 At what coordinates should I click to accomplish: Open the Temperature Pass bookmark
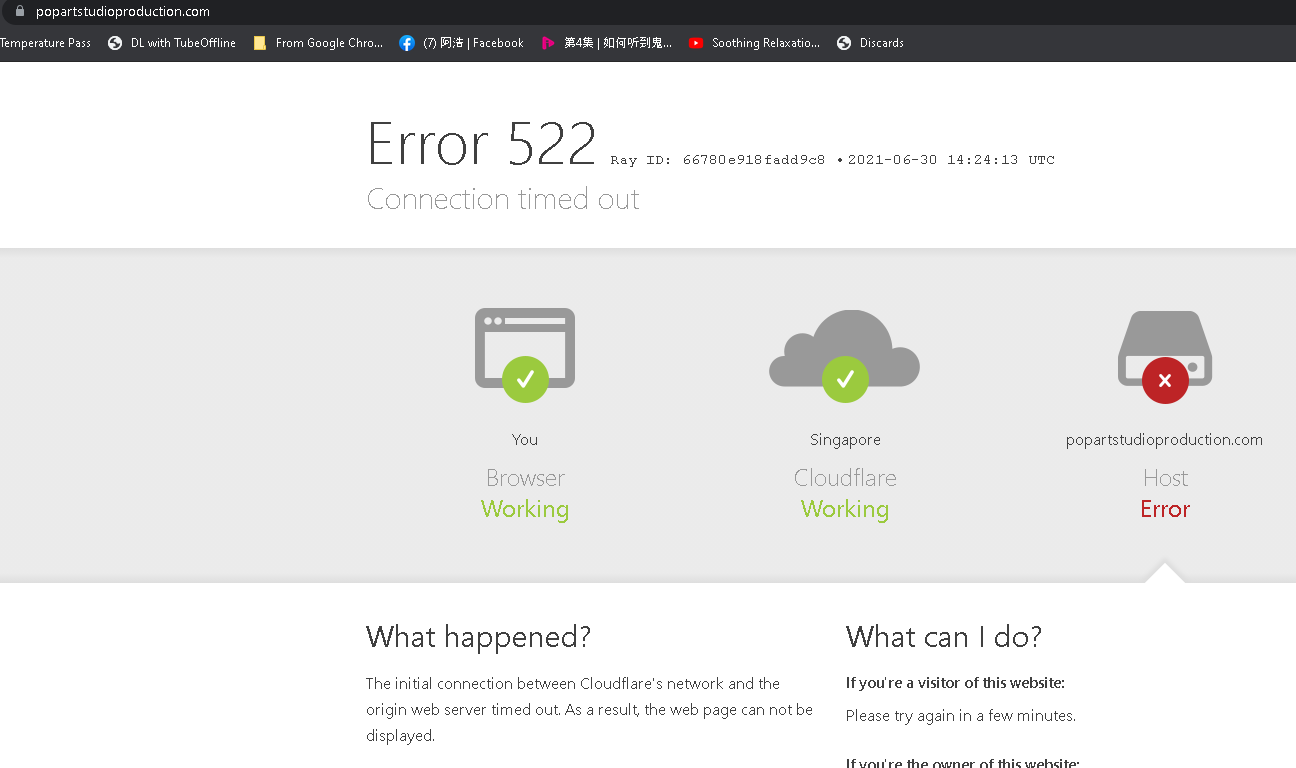[x=45, y=43]
